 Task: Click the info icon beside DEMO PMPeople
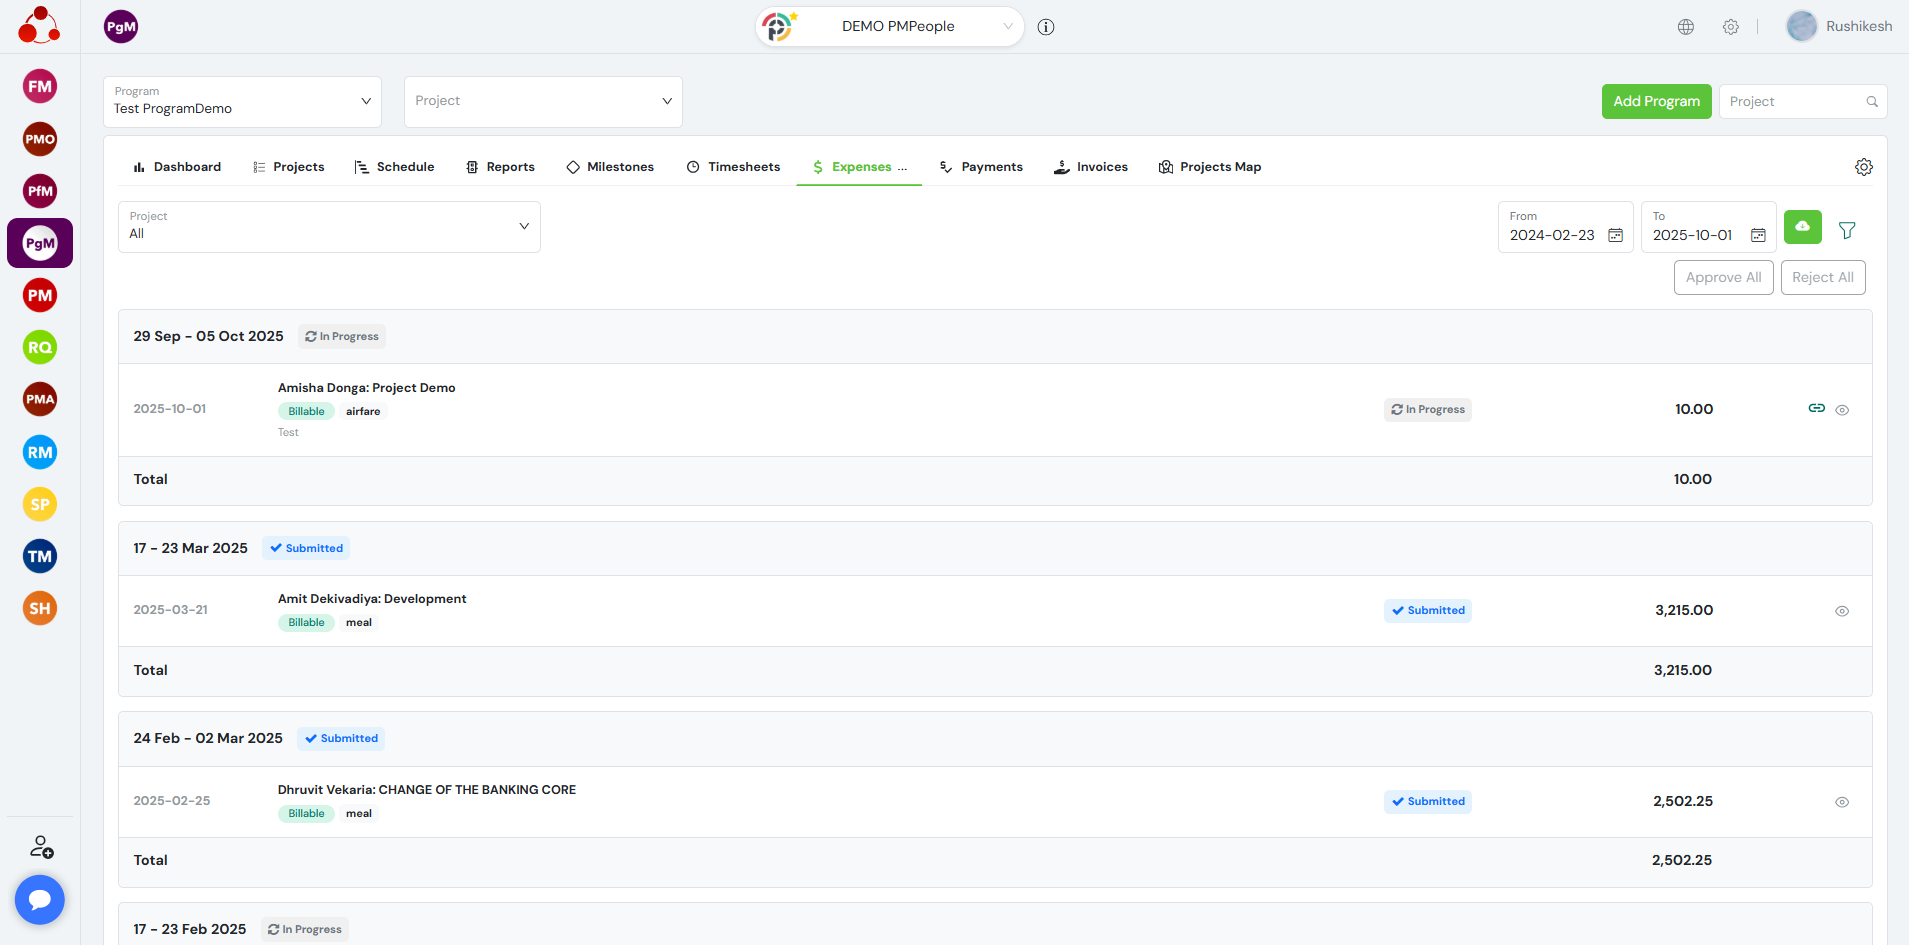point(1046,27)
